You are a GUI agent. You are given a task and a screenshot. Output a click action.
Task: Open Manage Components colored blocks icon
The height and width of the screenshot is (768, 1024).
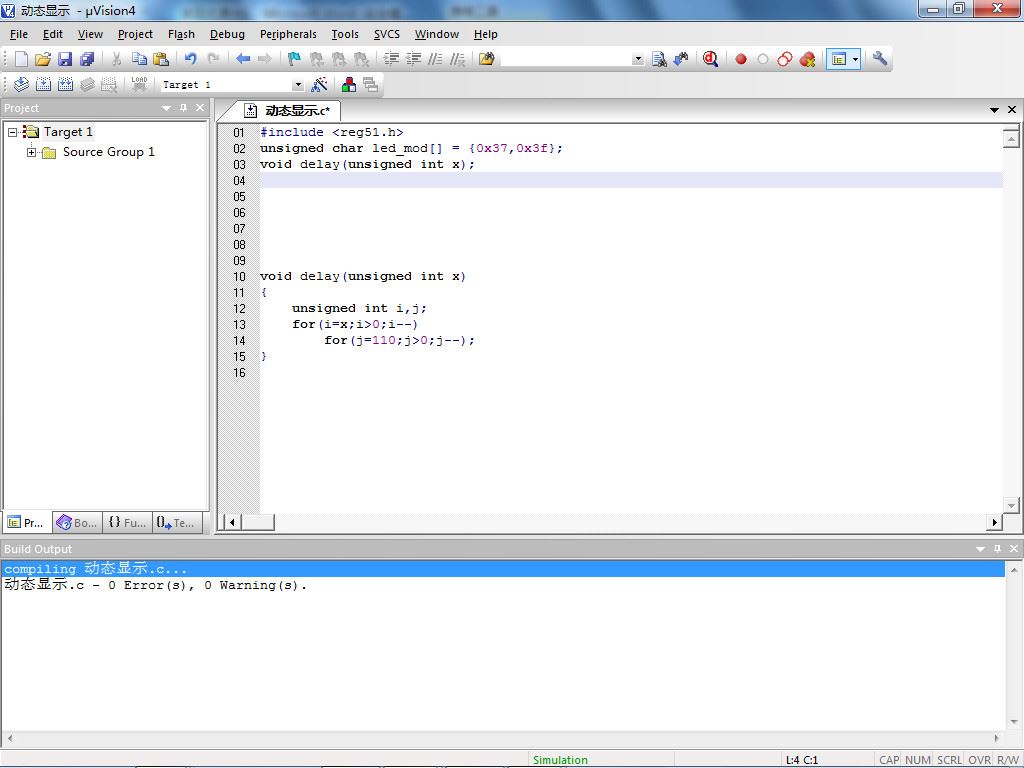348,85
